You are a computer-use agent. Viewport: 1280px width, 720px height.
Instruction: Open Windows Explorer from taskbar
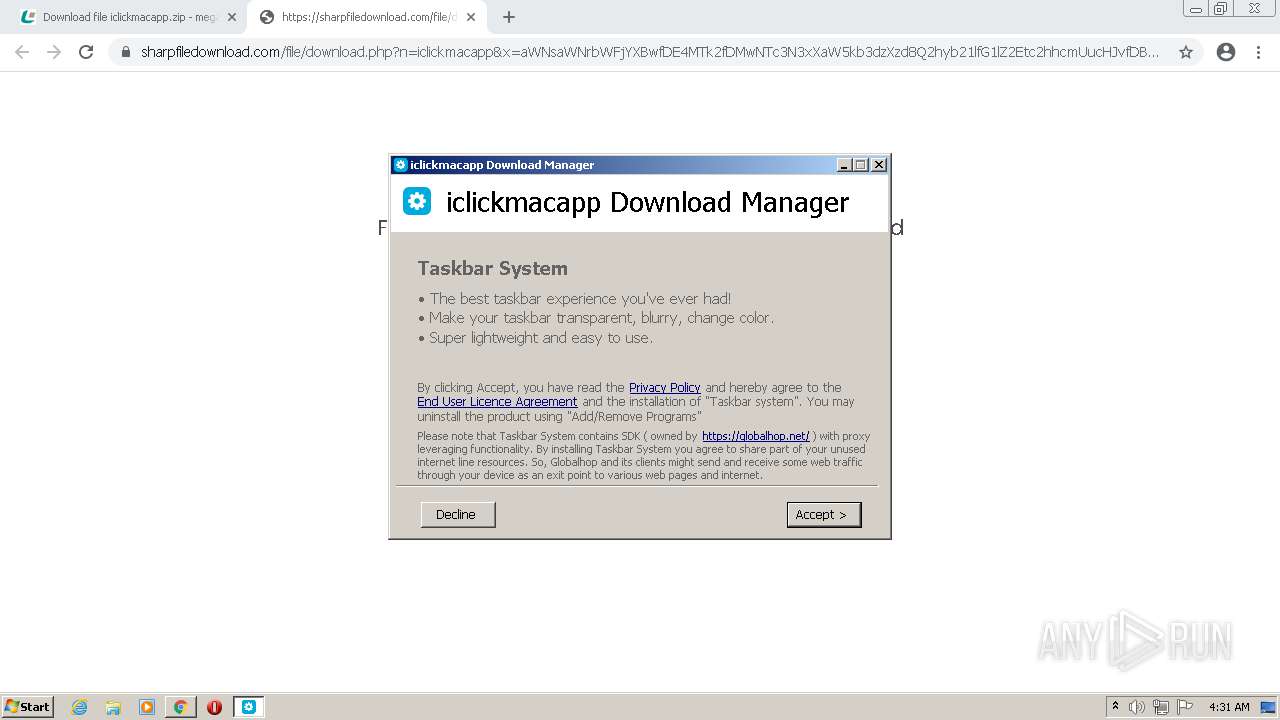(x=113, y=707)
